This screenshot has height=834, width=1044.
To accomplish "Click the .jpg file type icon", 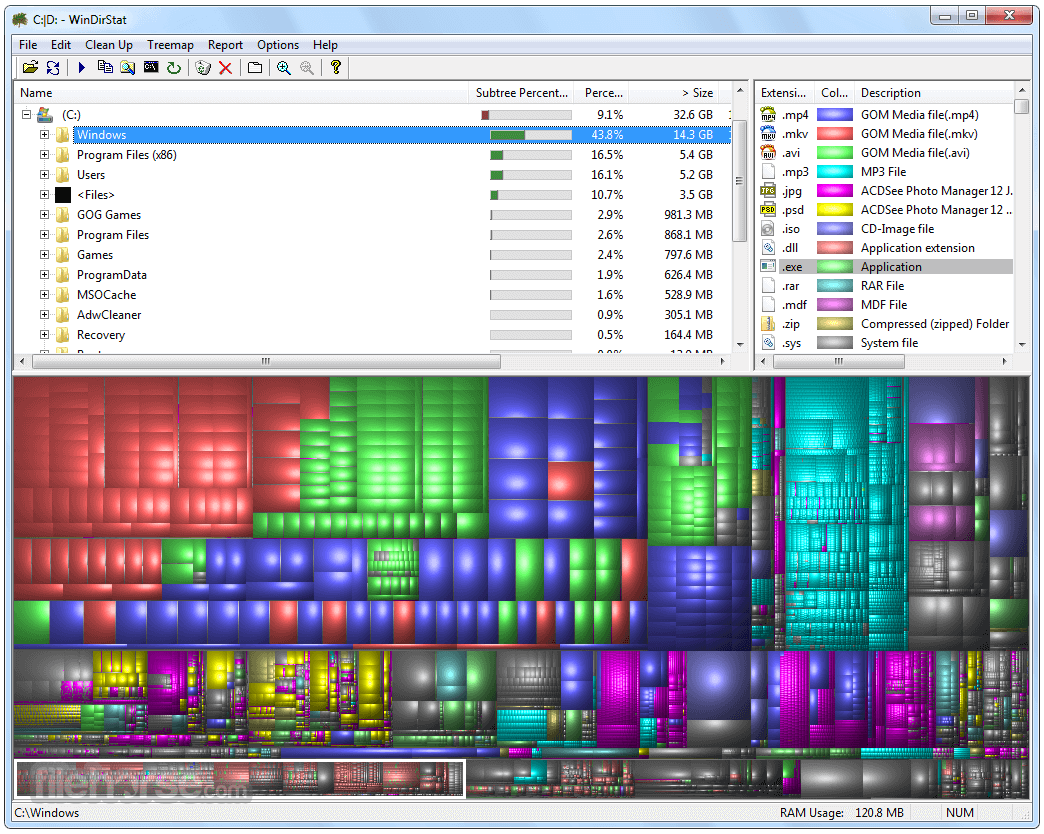I will coord(768,191).
